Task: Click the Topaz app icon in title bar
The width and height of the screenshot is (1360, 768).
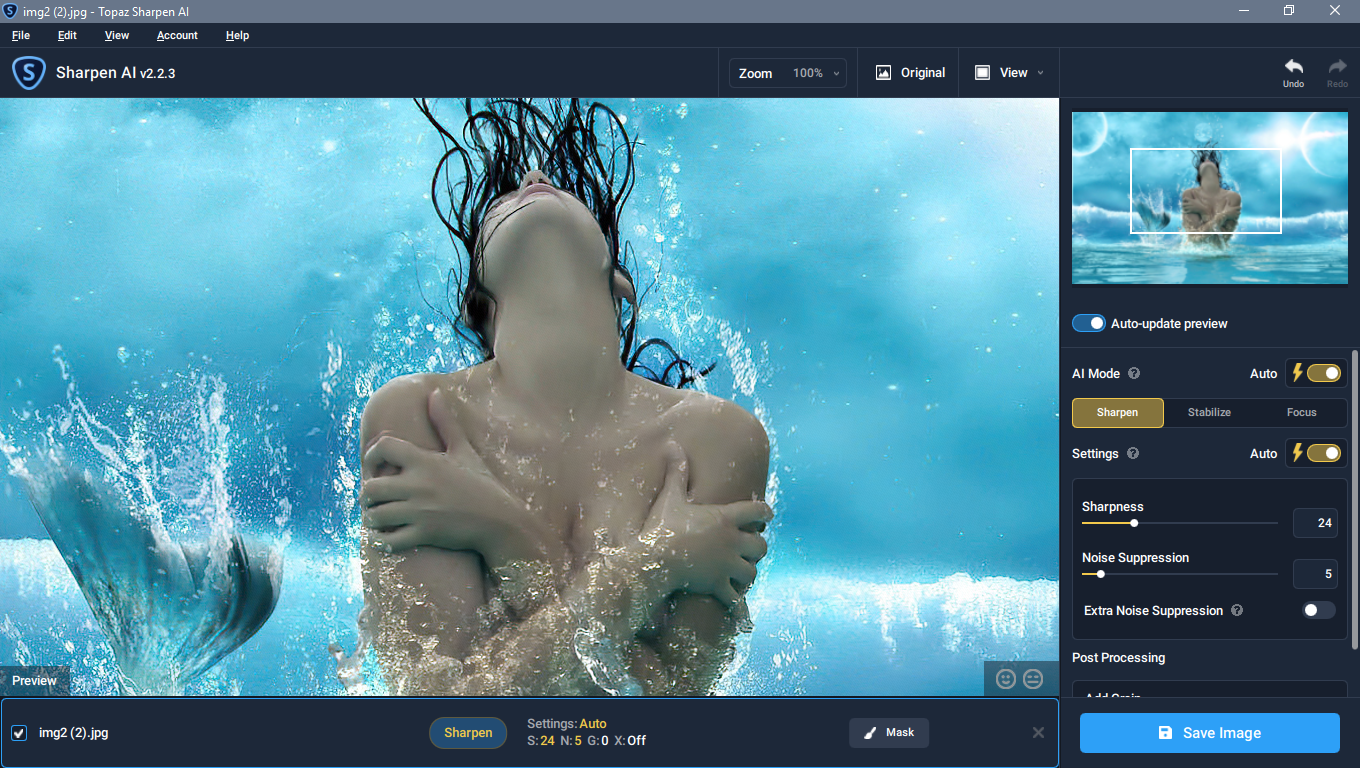Action: tap(10, 10)
